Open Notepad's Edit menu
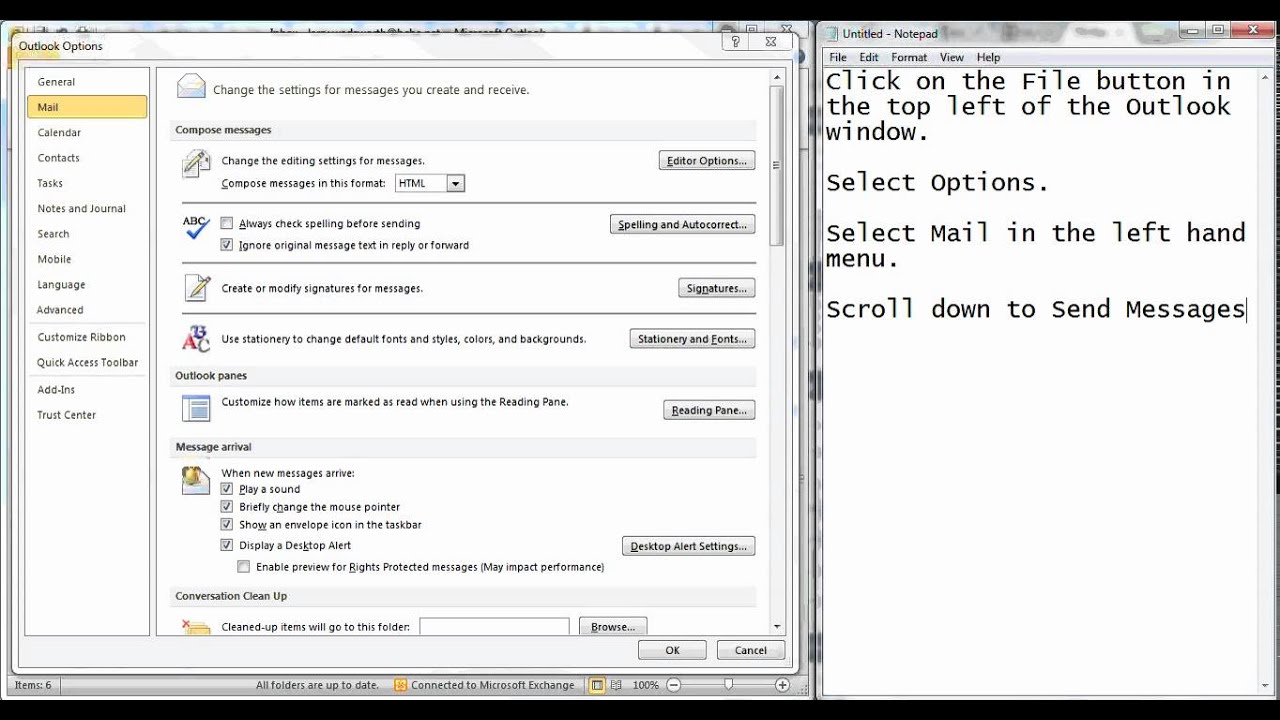The width and height of the screenshot is (1280, 720). (x=869, y=58)
